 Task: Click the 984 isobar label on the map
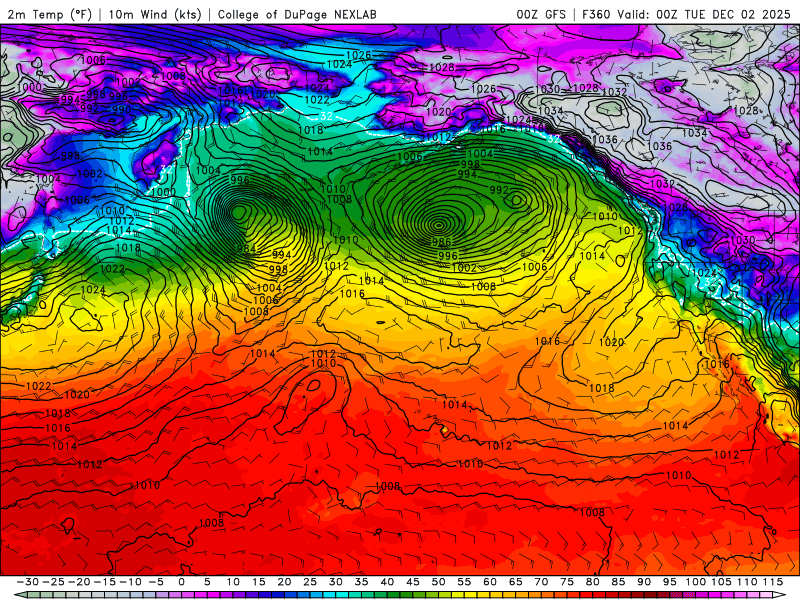tap(246, 249)
